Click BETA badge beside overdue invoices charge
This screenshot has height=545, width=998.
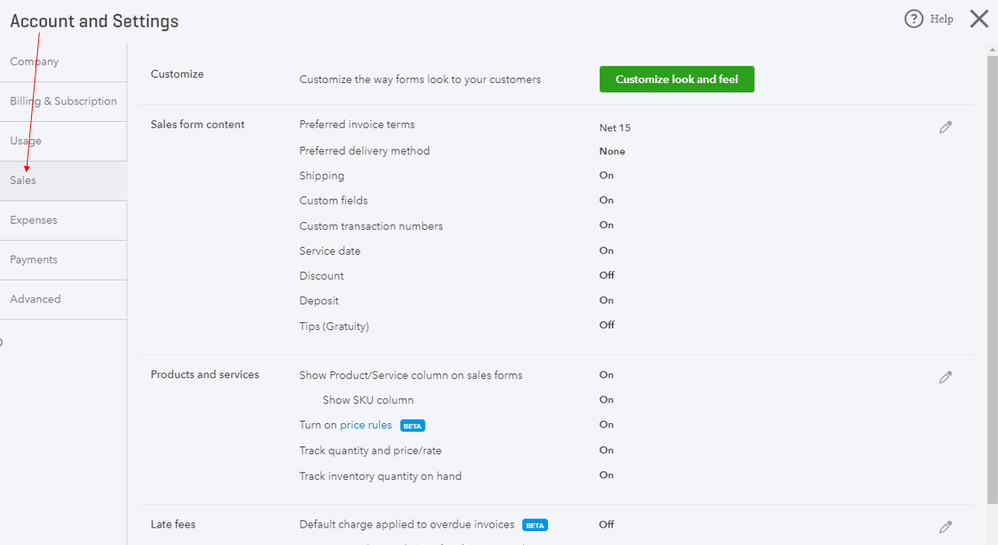[535, 525]
